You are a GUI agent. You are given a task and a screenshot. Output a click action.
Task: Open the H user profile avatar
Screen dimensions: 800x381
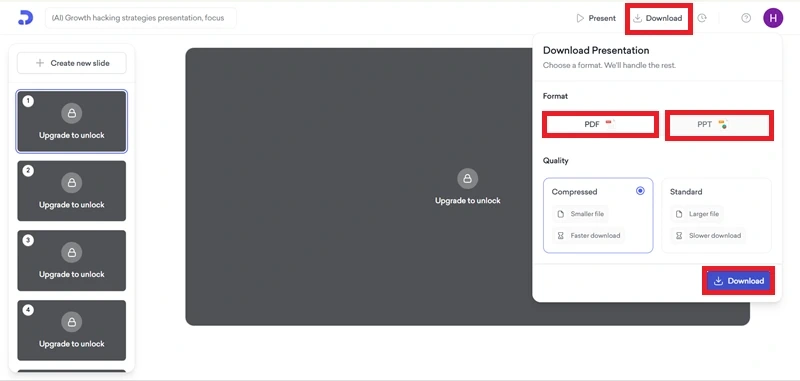tap(773, 18)
